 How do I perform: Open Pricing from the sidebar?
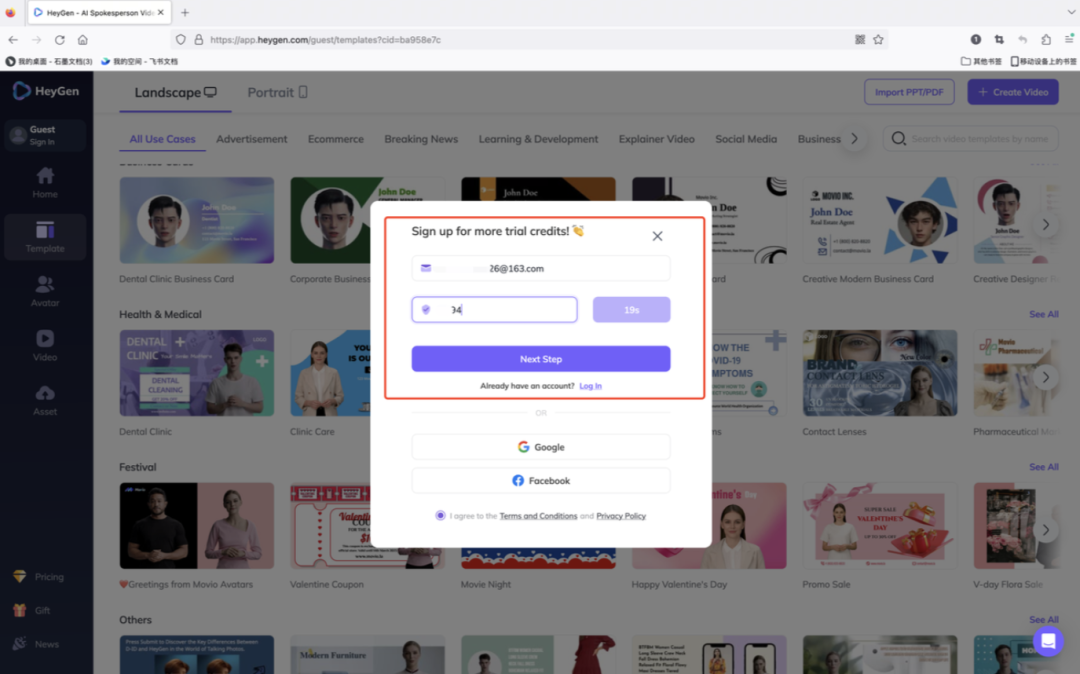[x=39, y=577]
